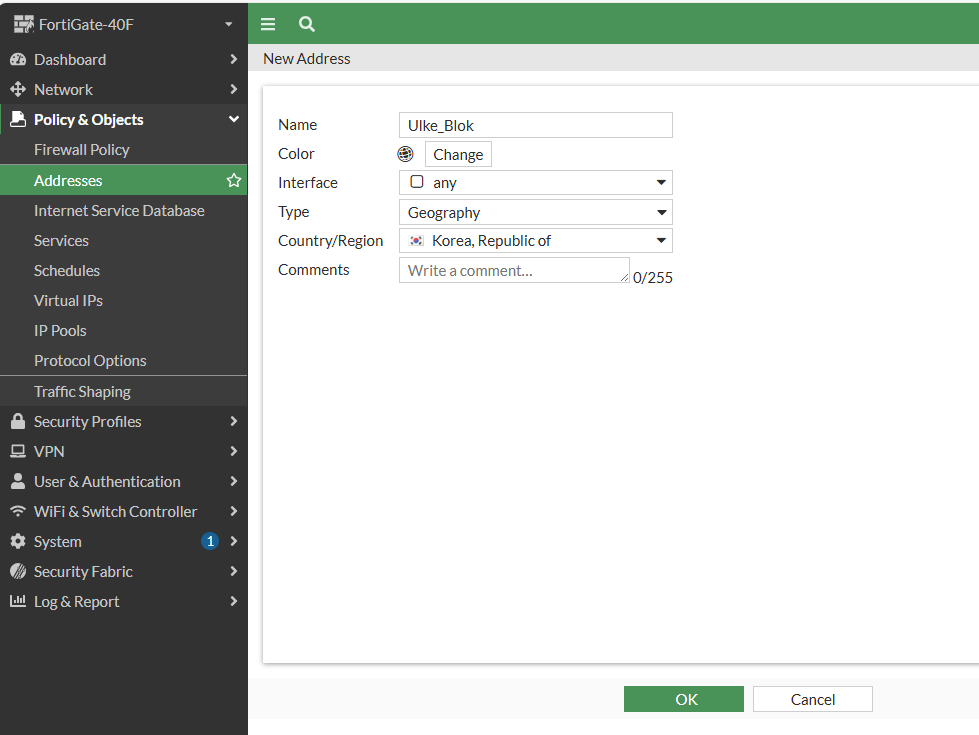The width and height of the screenshot is (979, 735).
Task: Collapse the Policy & Objects chevron
Action: [x=234, y=119]
